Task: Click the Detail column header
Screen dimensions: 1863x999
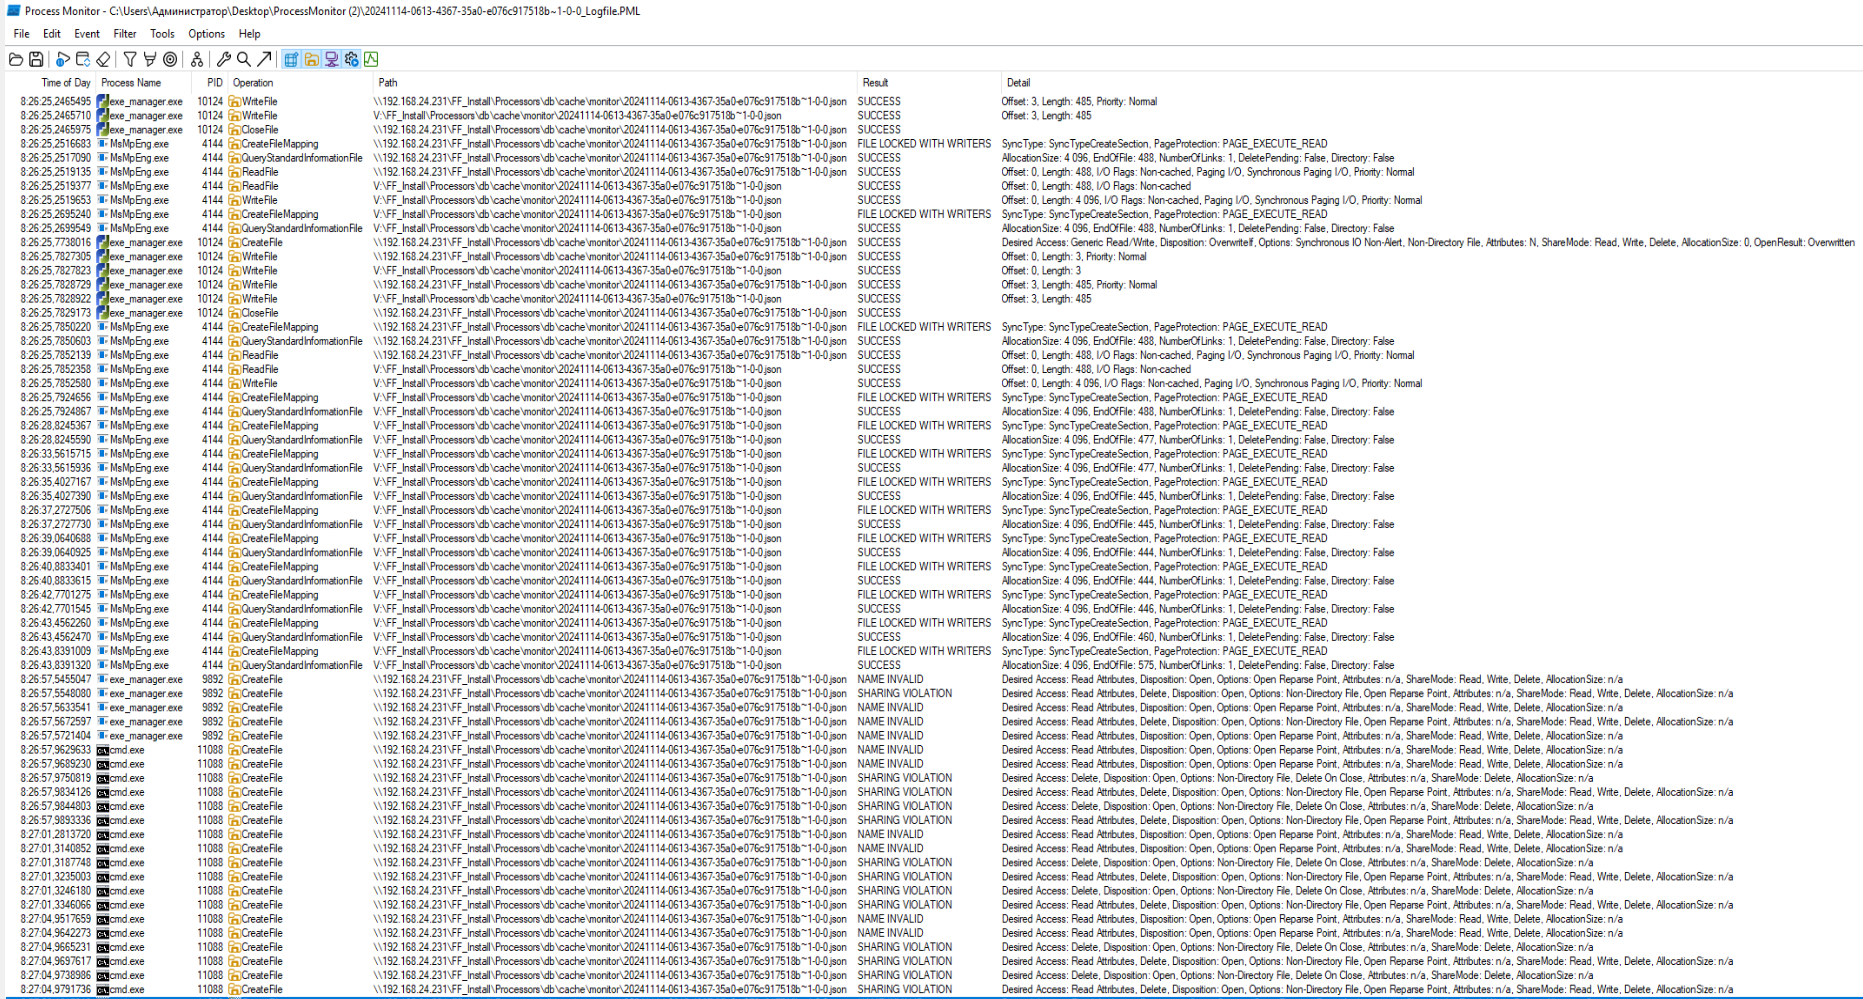Action: coord(1018,83)
